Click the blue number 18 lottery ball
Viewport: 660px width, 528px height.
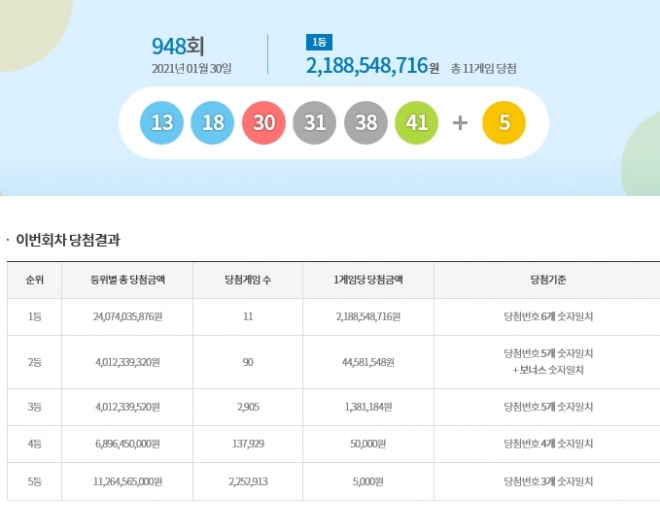(x=213, y=123)
